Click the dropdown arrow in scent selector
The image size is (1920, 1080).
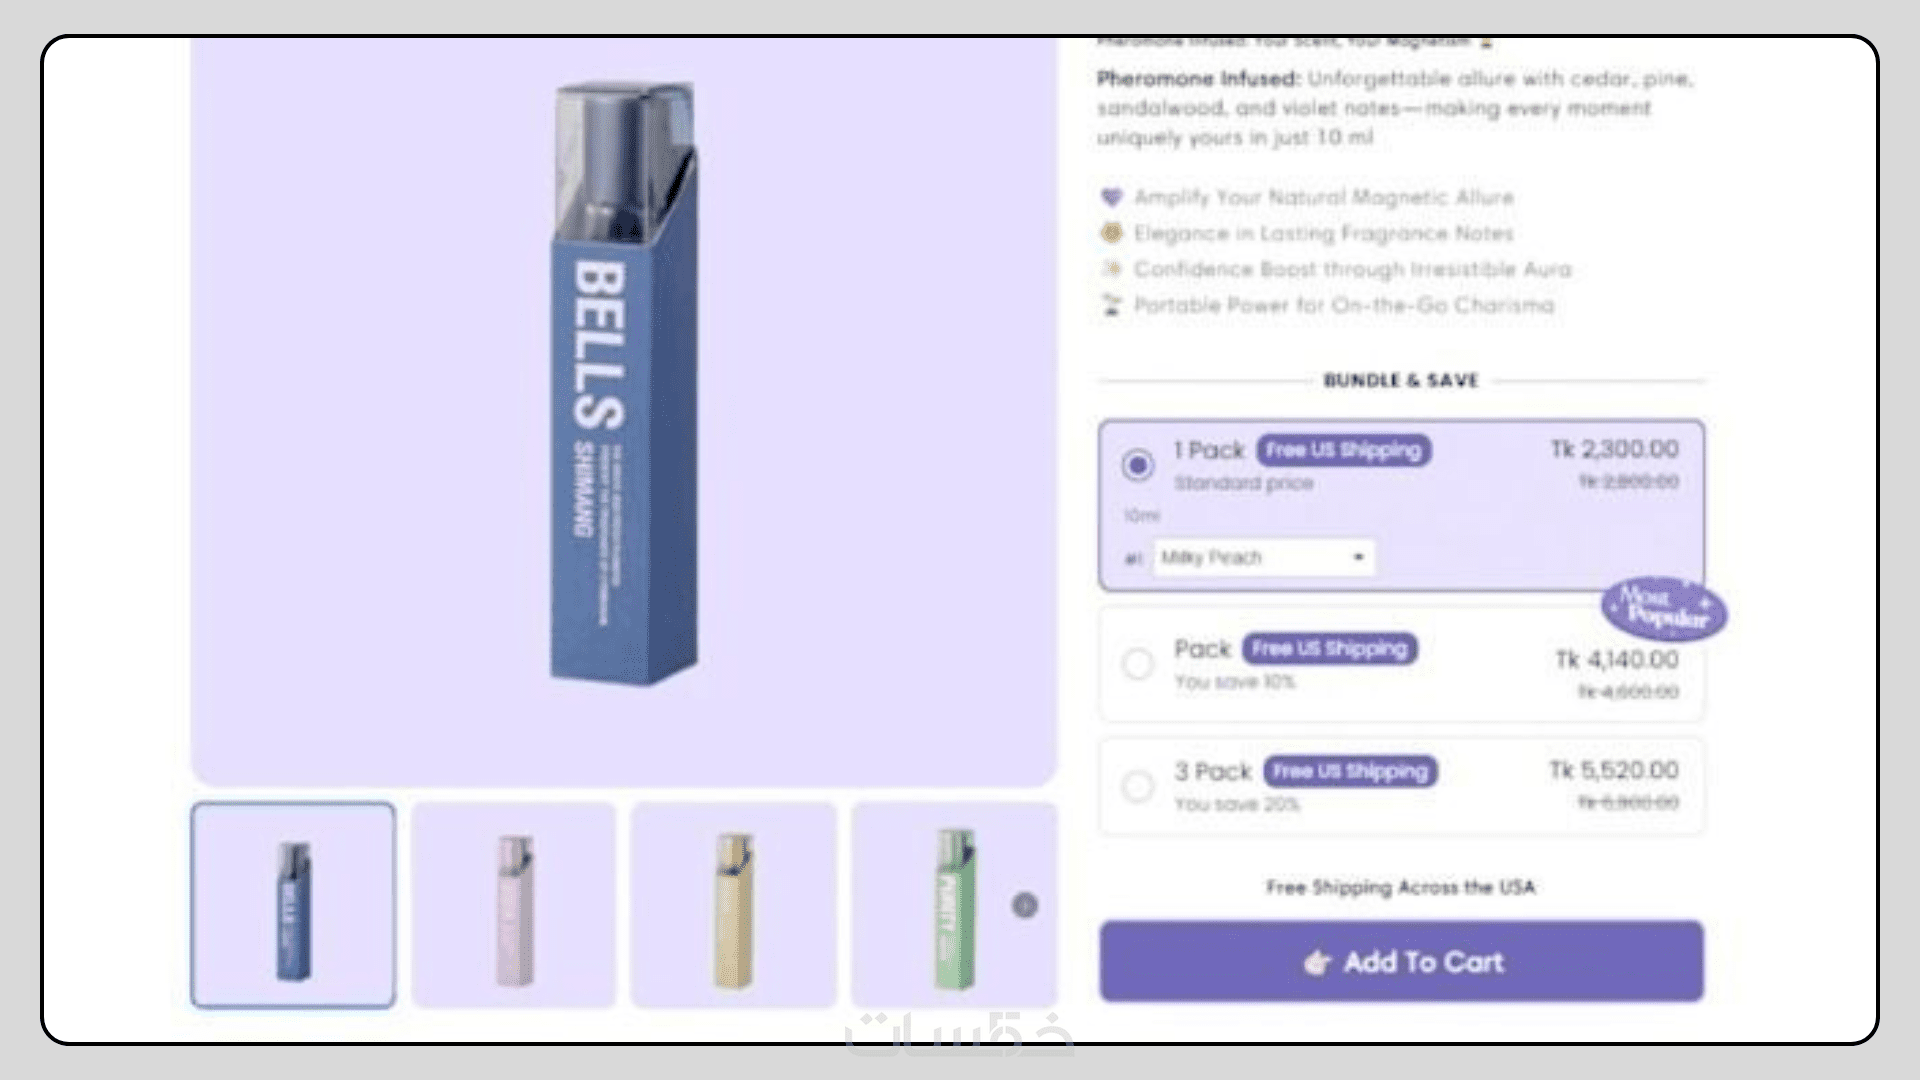point(1358,557)
